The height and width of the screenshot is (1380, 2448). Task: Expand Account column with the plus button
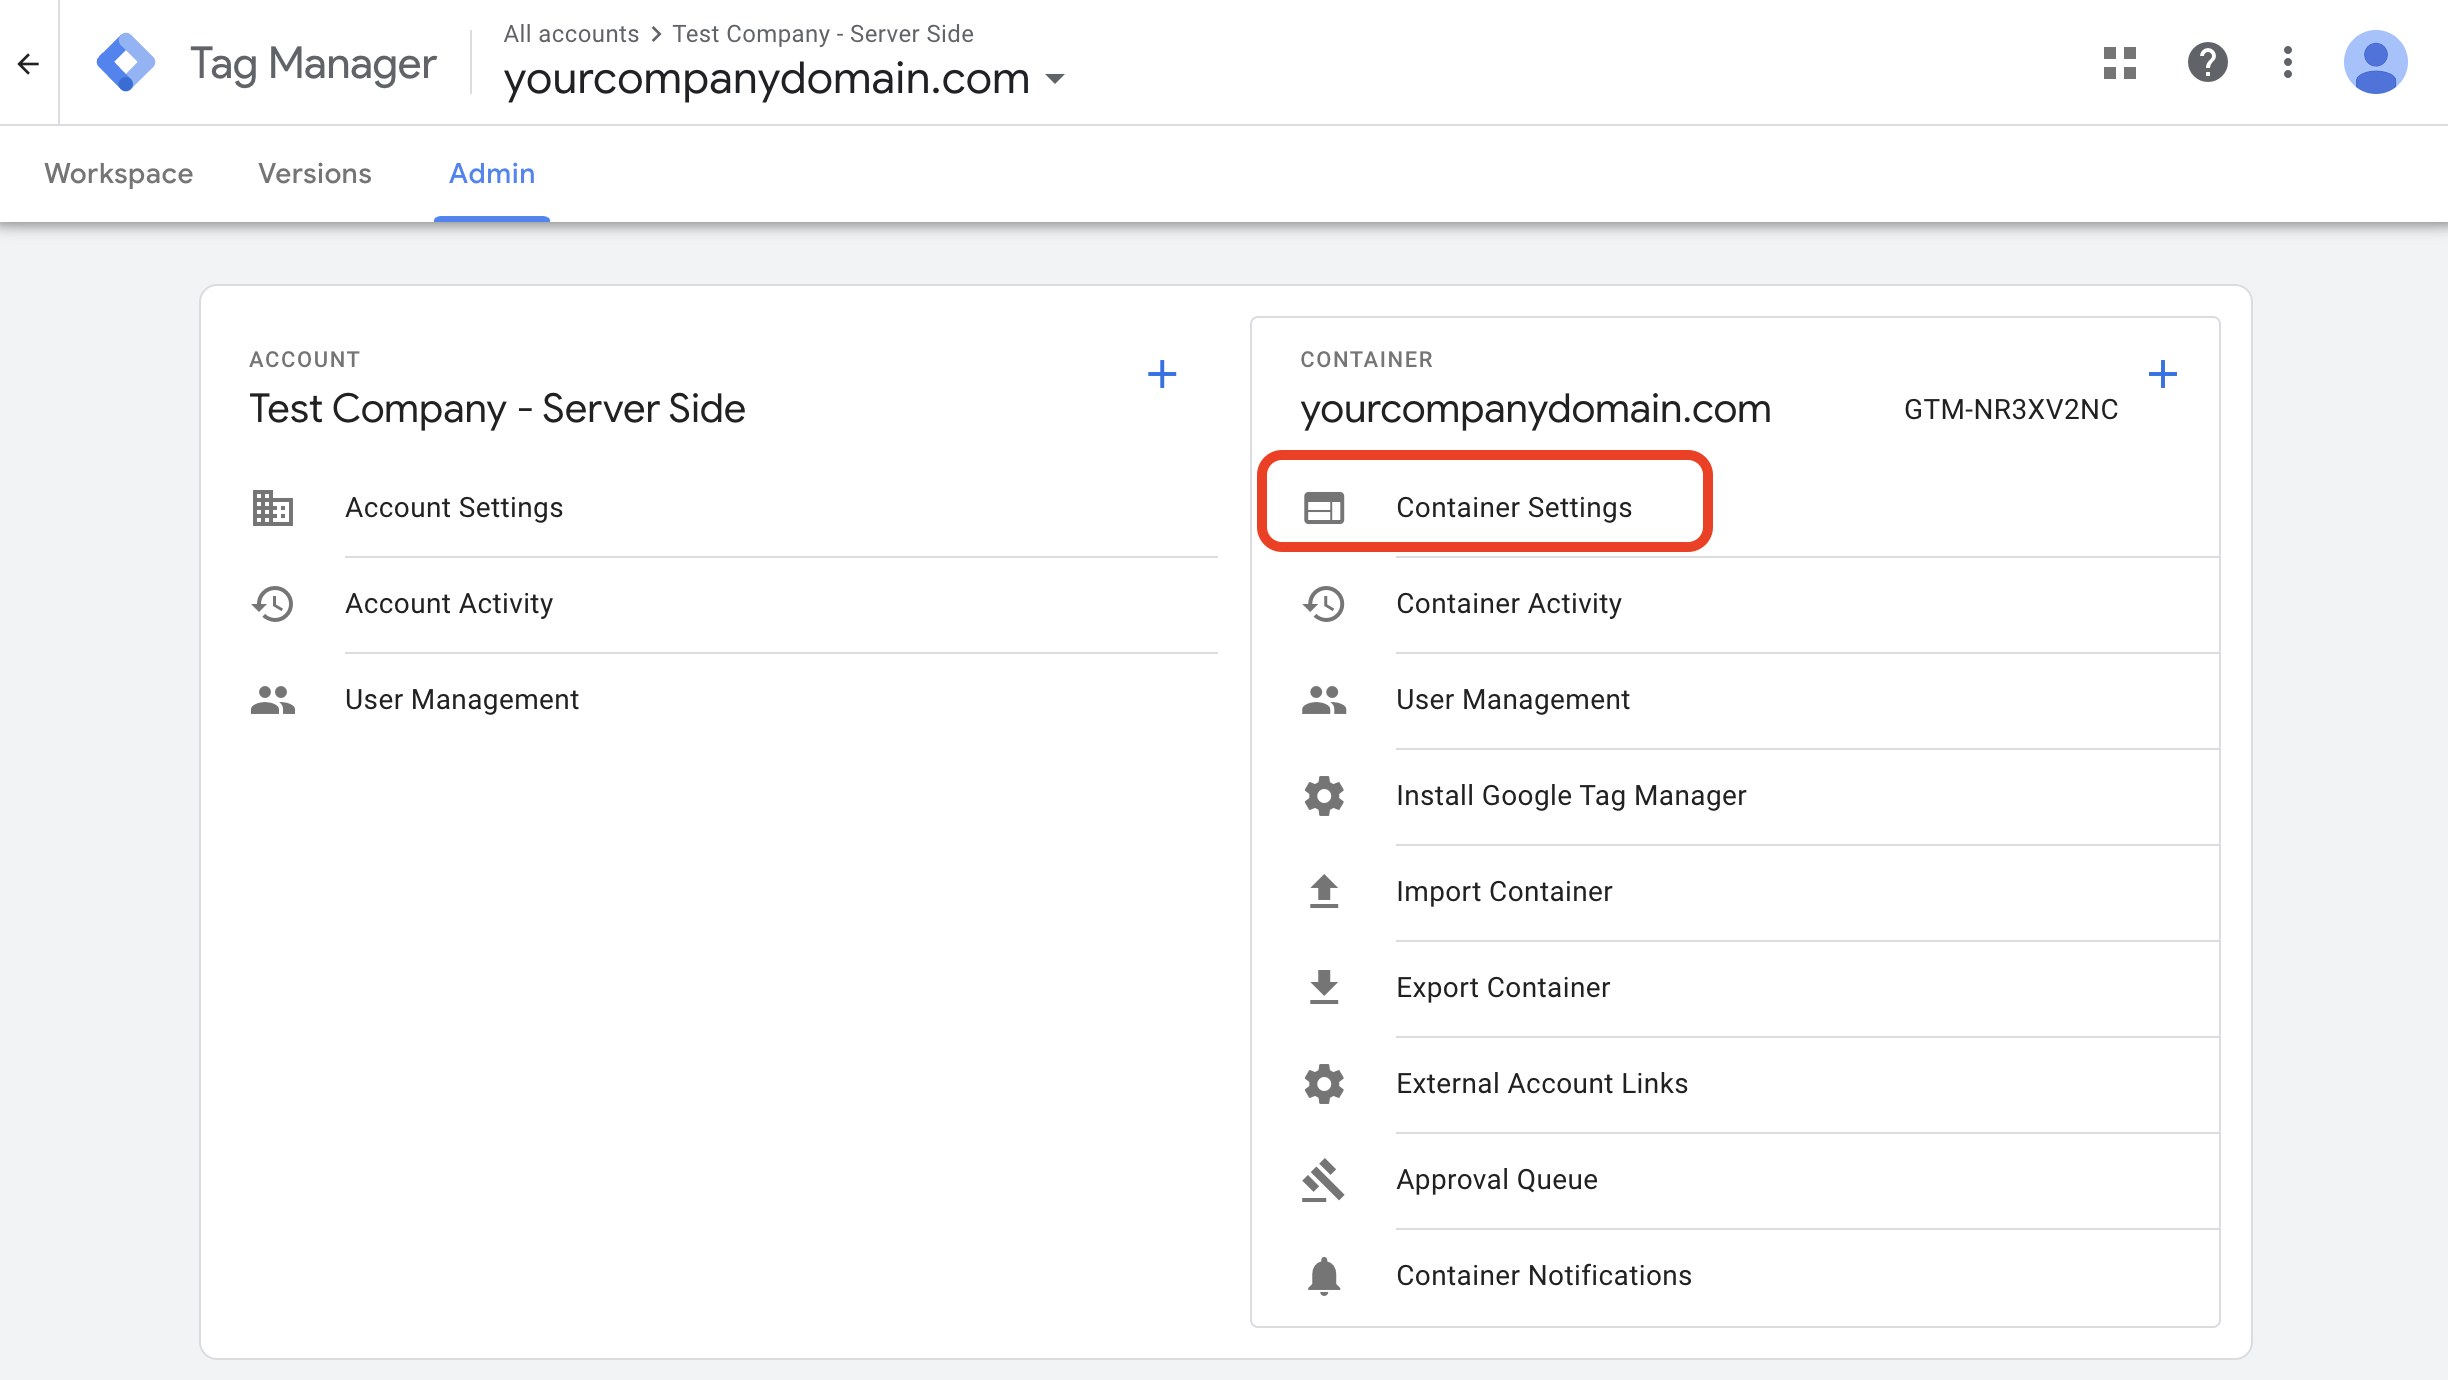pyautogui.click(x=1162, y=373)
